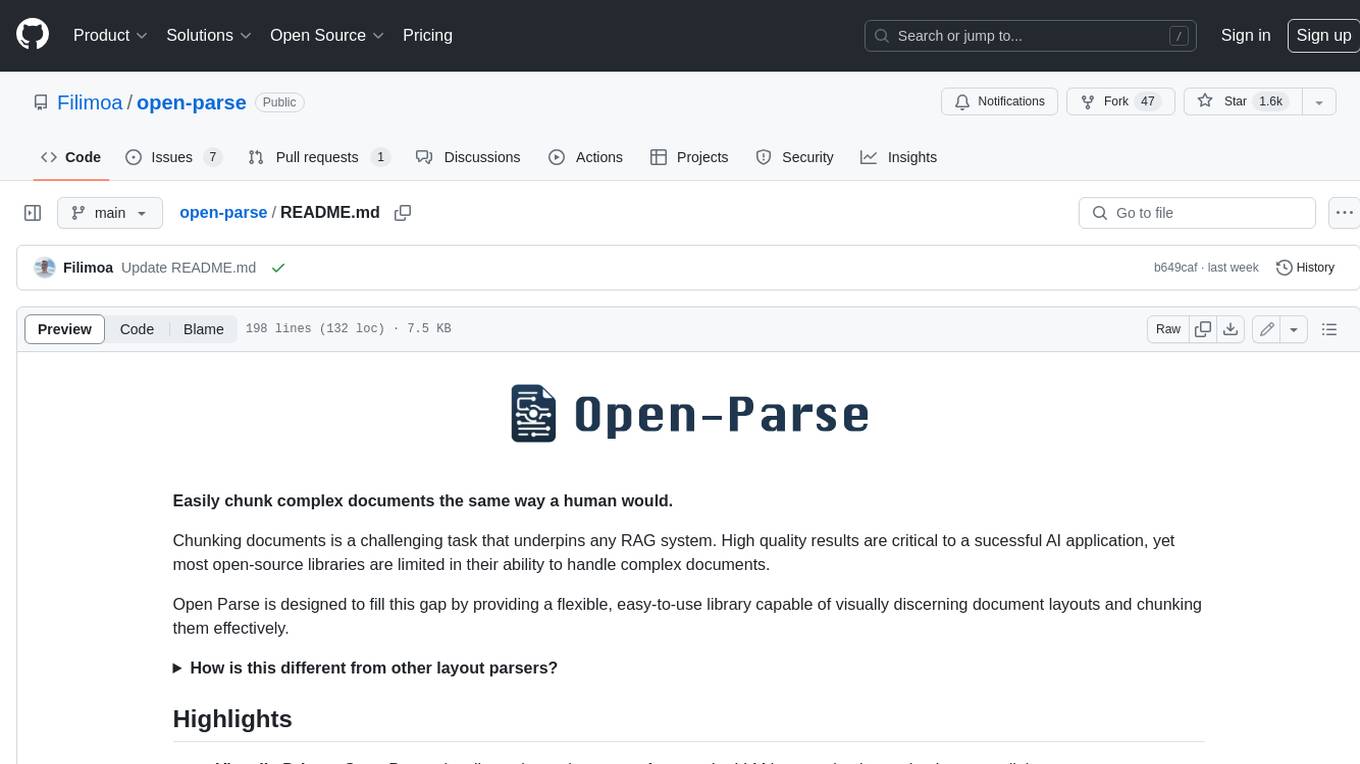Expand the Solutions menu
Viewport: 1360px width, 764px height.
point(209,35)
